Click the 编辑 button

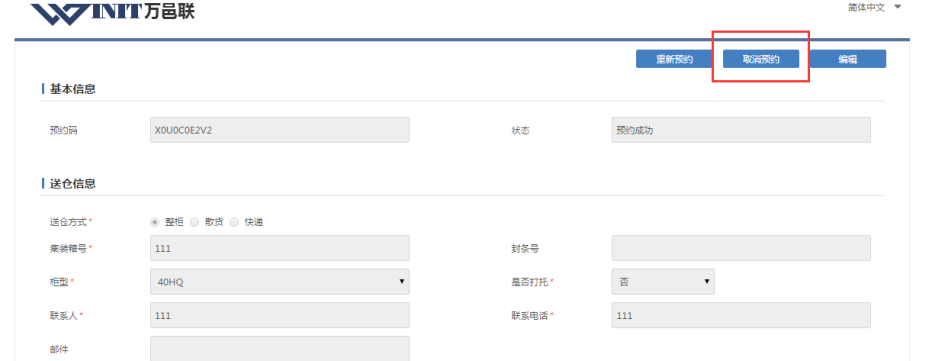coord(848,59)
